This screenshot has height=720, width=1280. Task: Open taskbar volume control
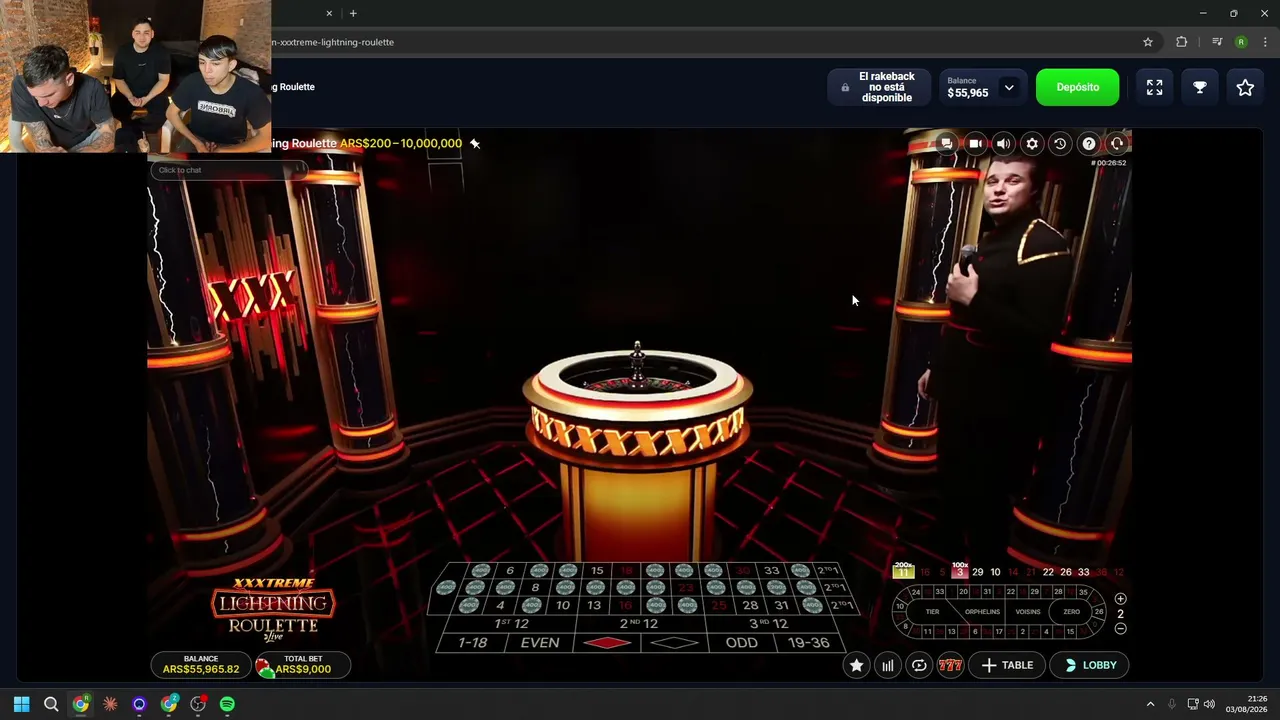coord(1209,704)
